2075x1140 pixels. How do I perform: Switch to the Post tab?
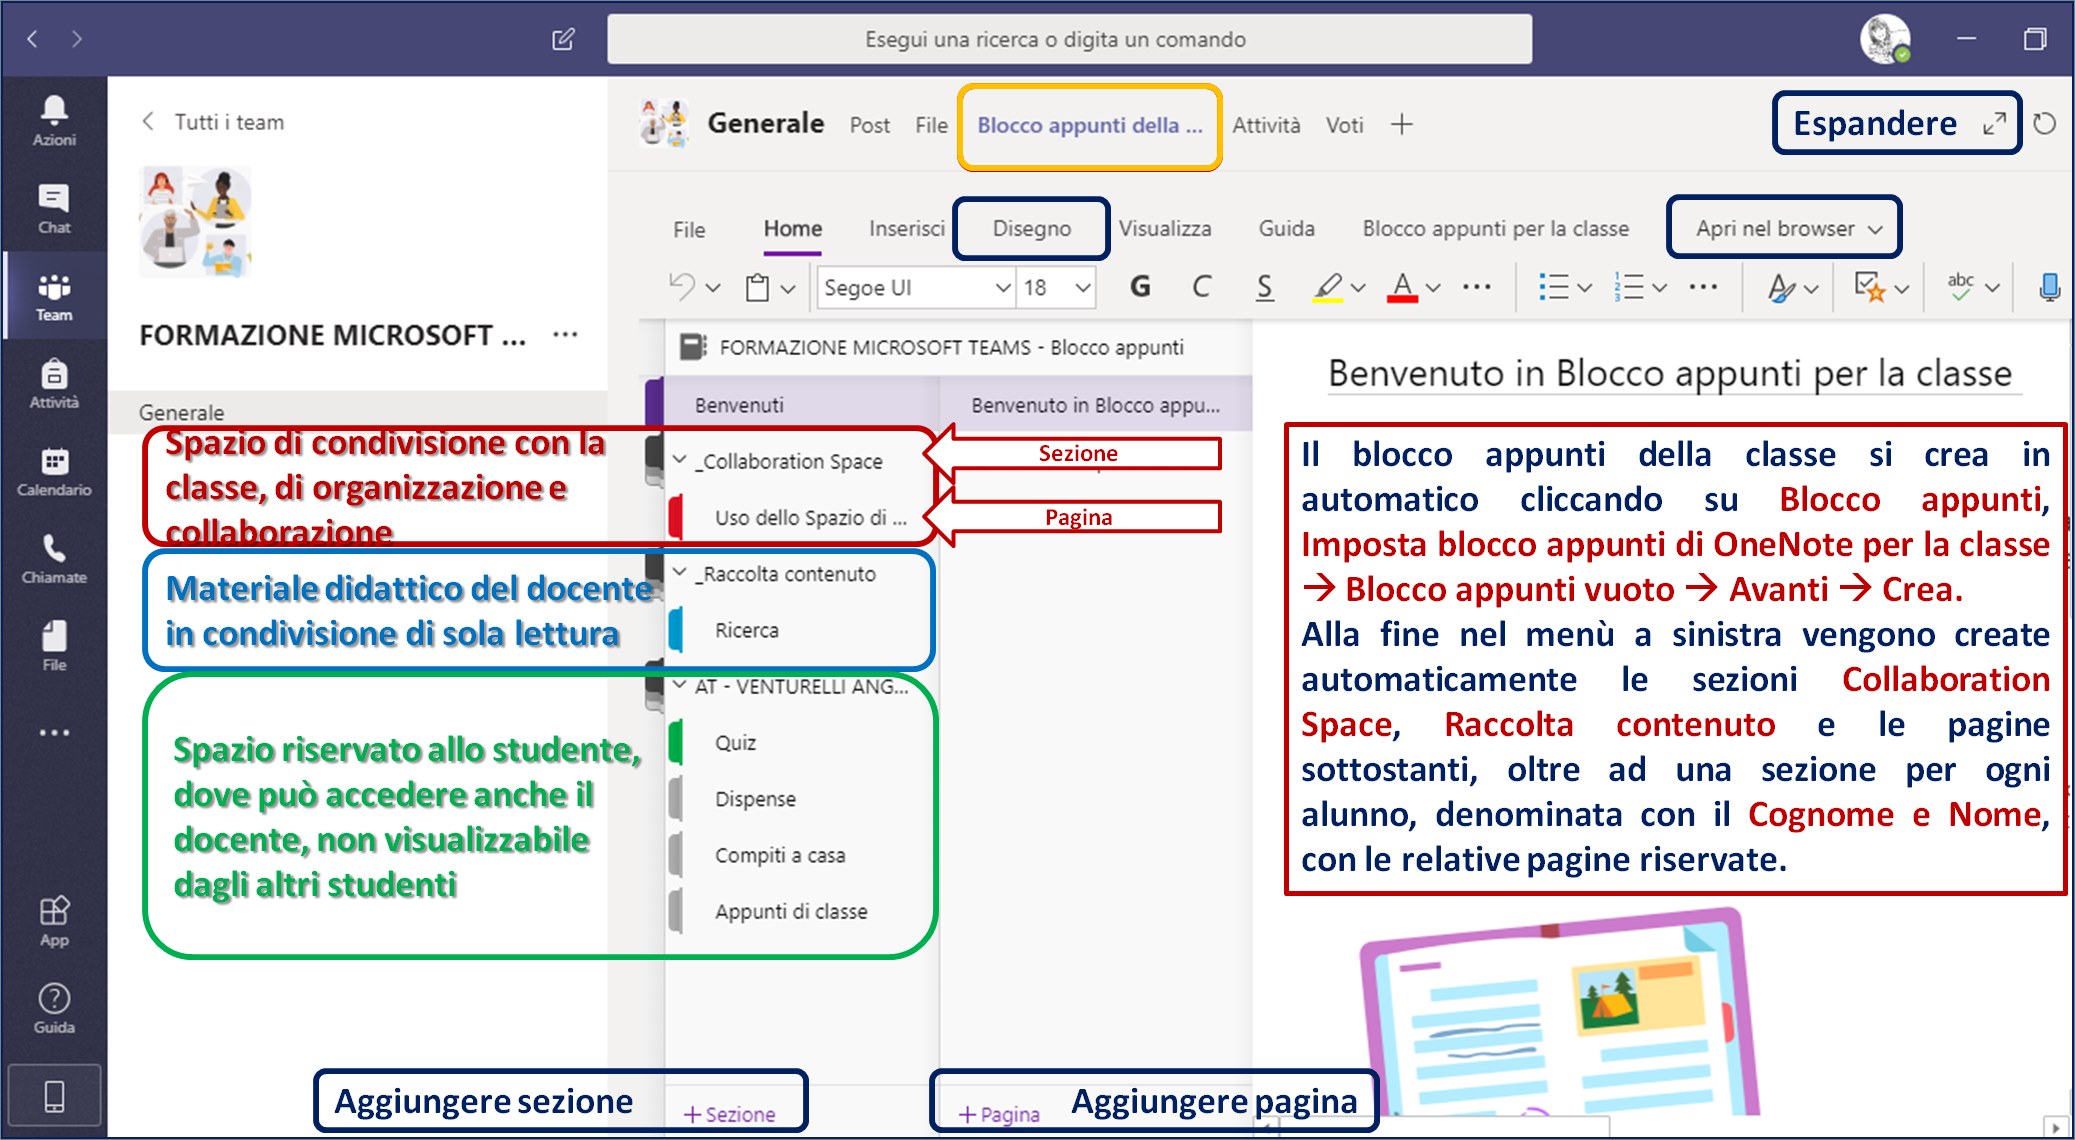click(x=869, y=125)
